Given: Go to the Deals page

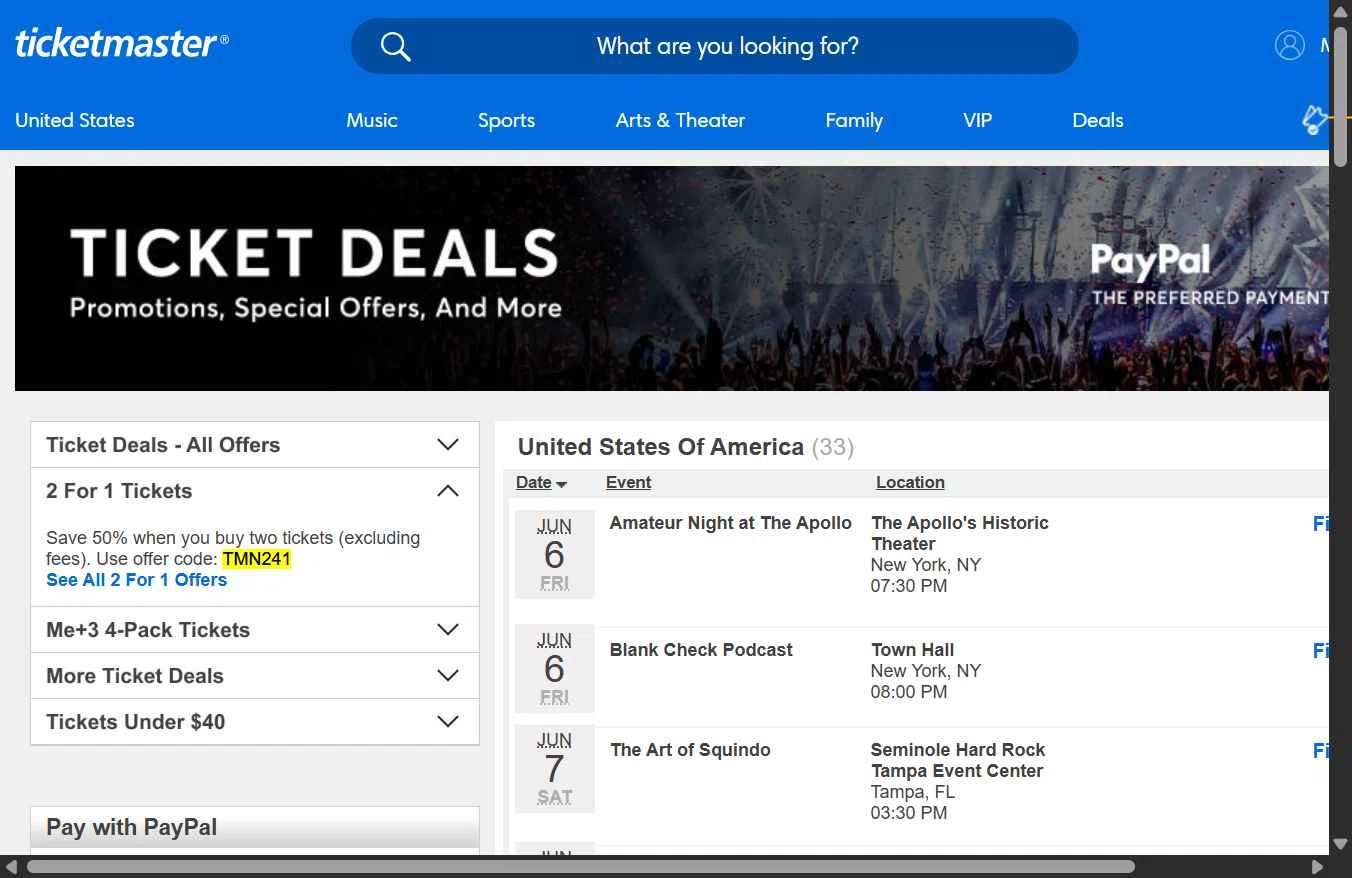Looking at the screenshot, I should pyautogui.click(x=1097, y=120).
